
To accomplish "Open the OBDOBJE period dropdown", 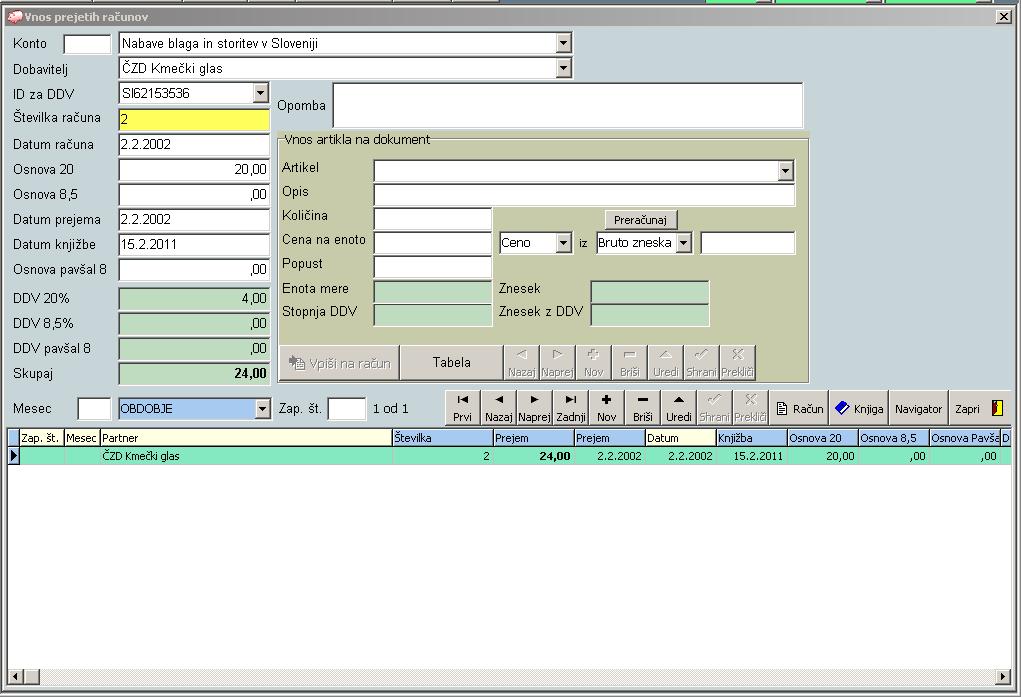I will (x=262, y=408).
